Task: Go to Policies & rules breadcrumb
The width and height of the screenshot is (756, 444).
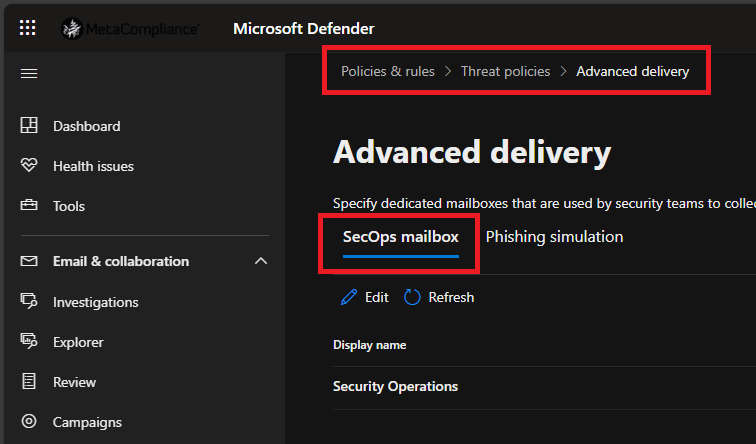Action: [x=388, y=71]
